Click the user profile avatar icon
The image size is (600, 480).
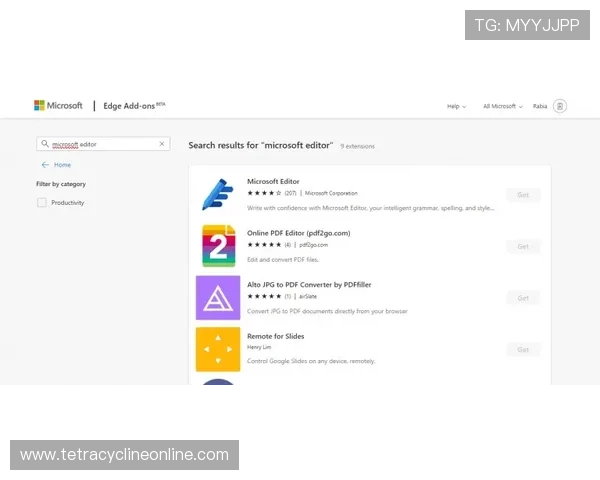point(559,106)
